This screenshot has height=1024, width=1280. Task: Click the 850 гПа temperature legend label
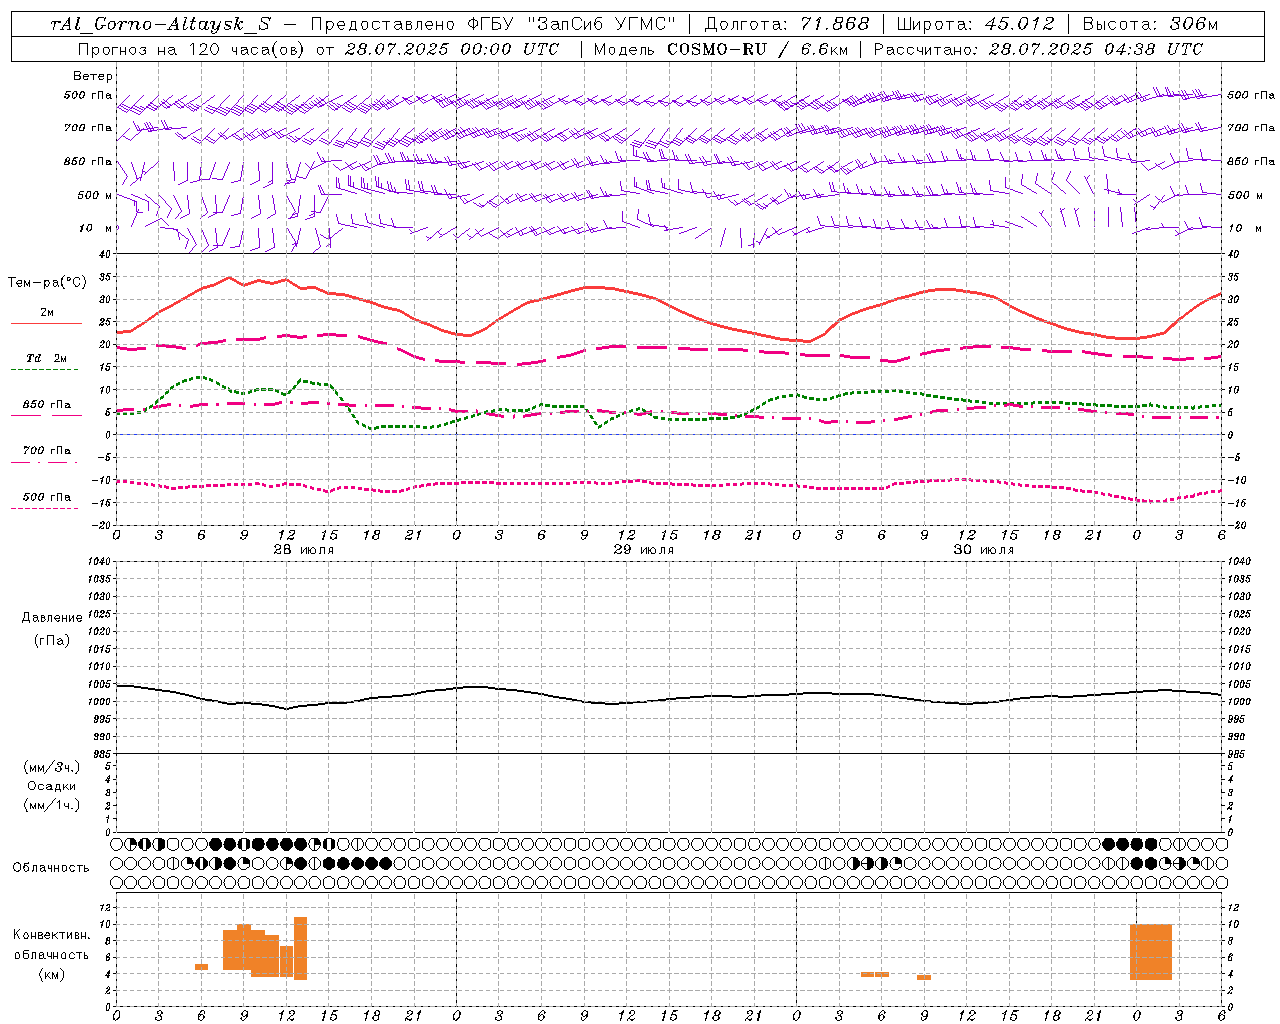(x=47, y=404)
